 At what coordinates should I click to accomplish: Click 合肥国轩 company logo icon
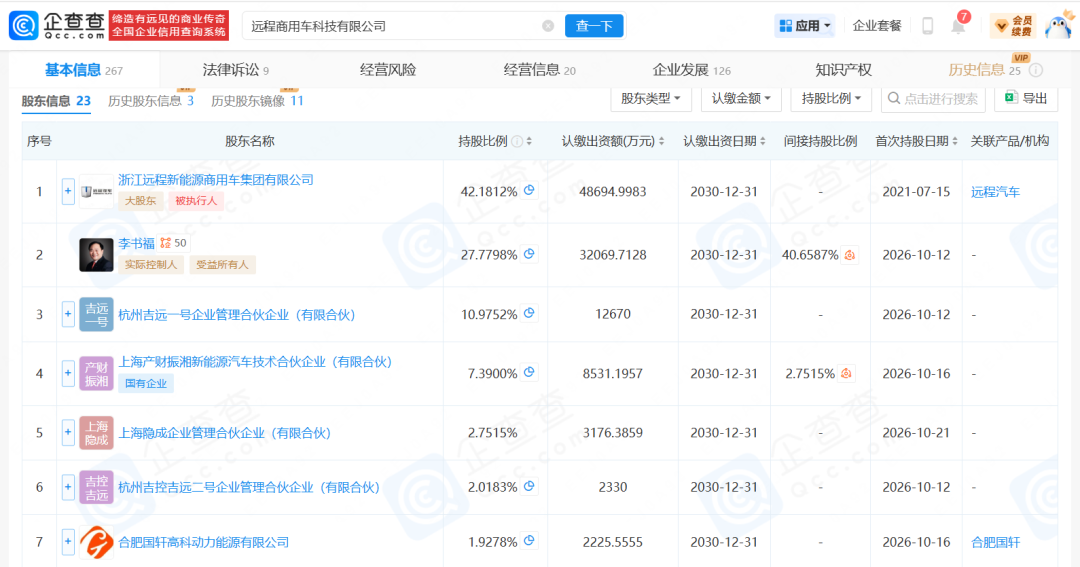pos(96,542)
